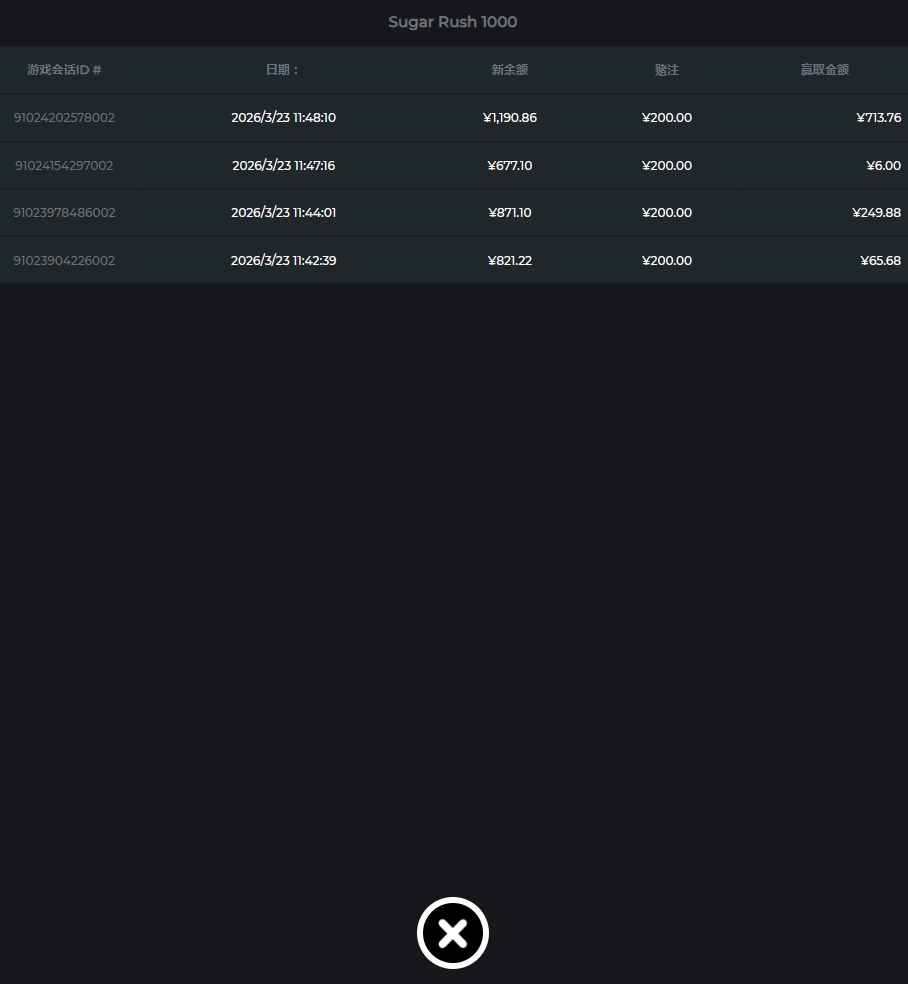Open session ID 91023978486002
The width and height of the screenshot is (908, 984).
64,213
